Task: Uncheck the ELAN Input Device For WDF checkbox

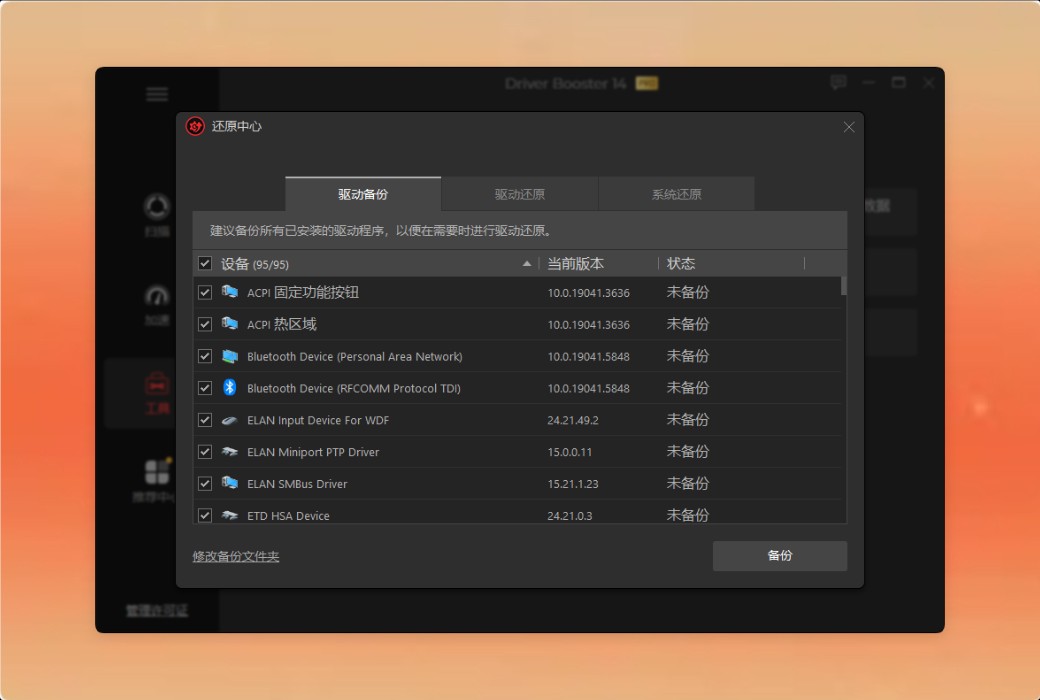Action: click(205, 420)
